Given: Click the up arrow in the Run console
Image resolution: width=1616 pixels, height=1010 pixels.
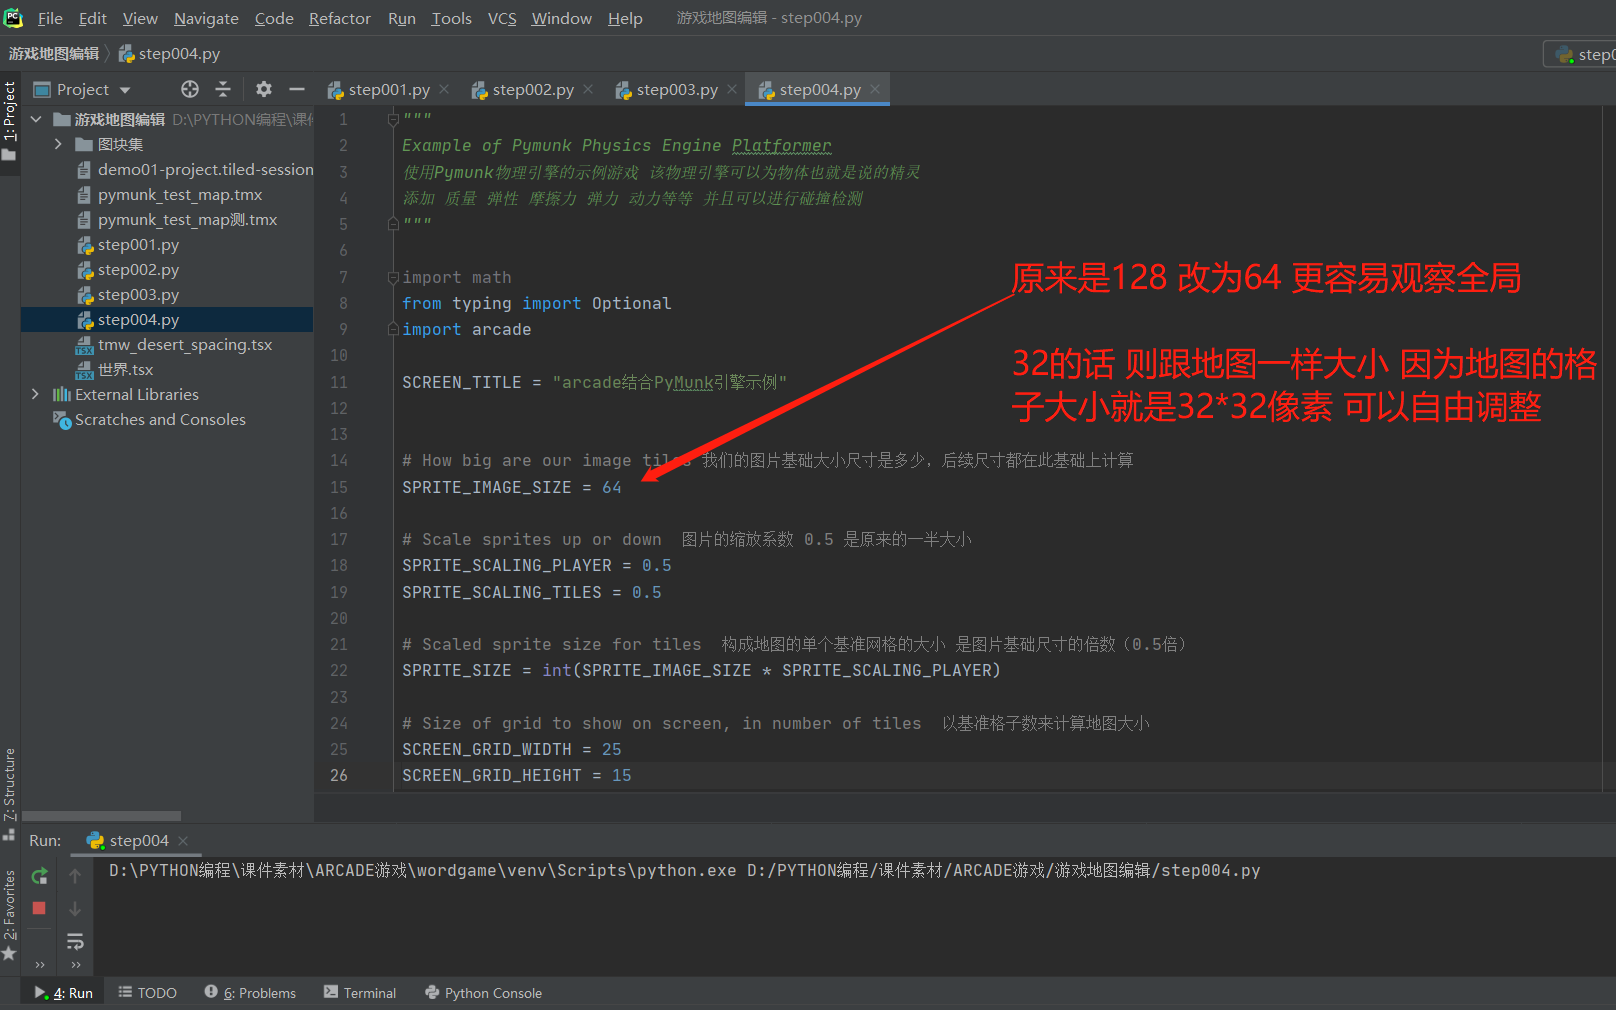Looking at the screenshot, I should [x=75, y=876].
